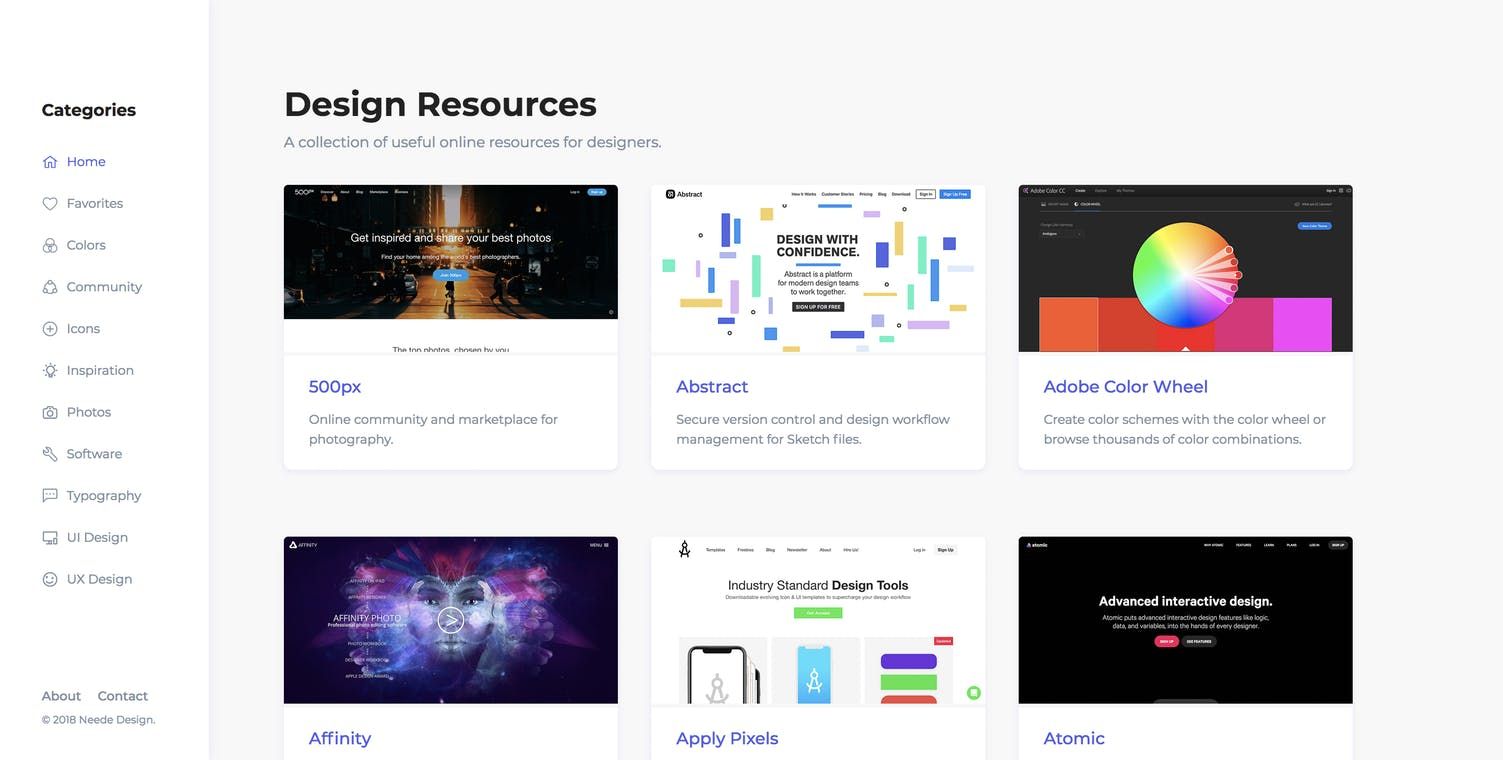
Task: Click the Contact link
Action: (122, 695)
